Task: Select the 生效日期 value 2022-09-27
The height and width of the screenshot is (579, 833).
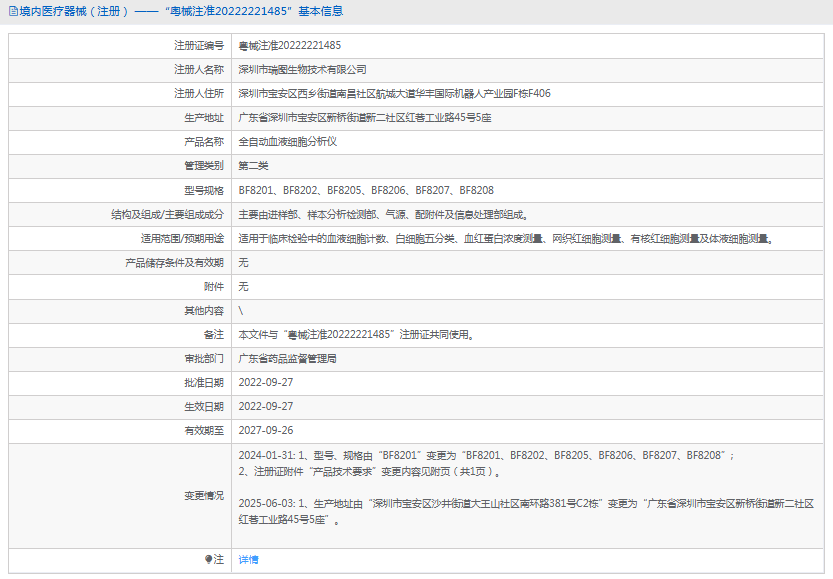Action: (x=266, y=406)
